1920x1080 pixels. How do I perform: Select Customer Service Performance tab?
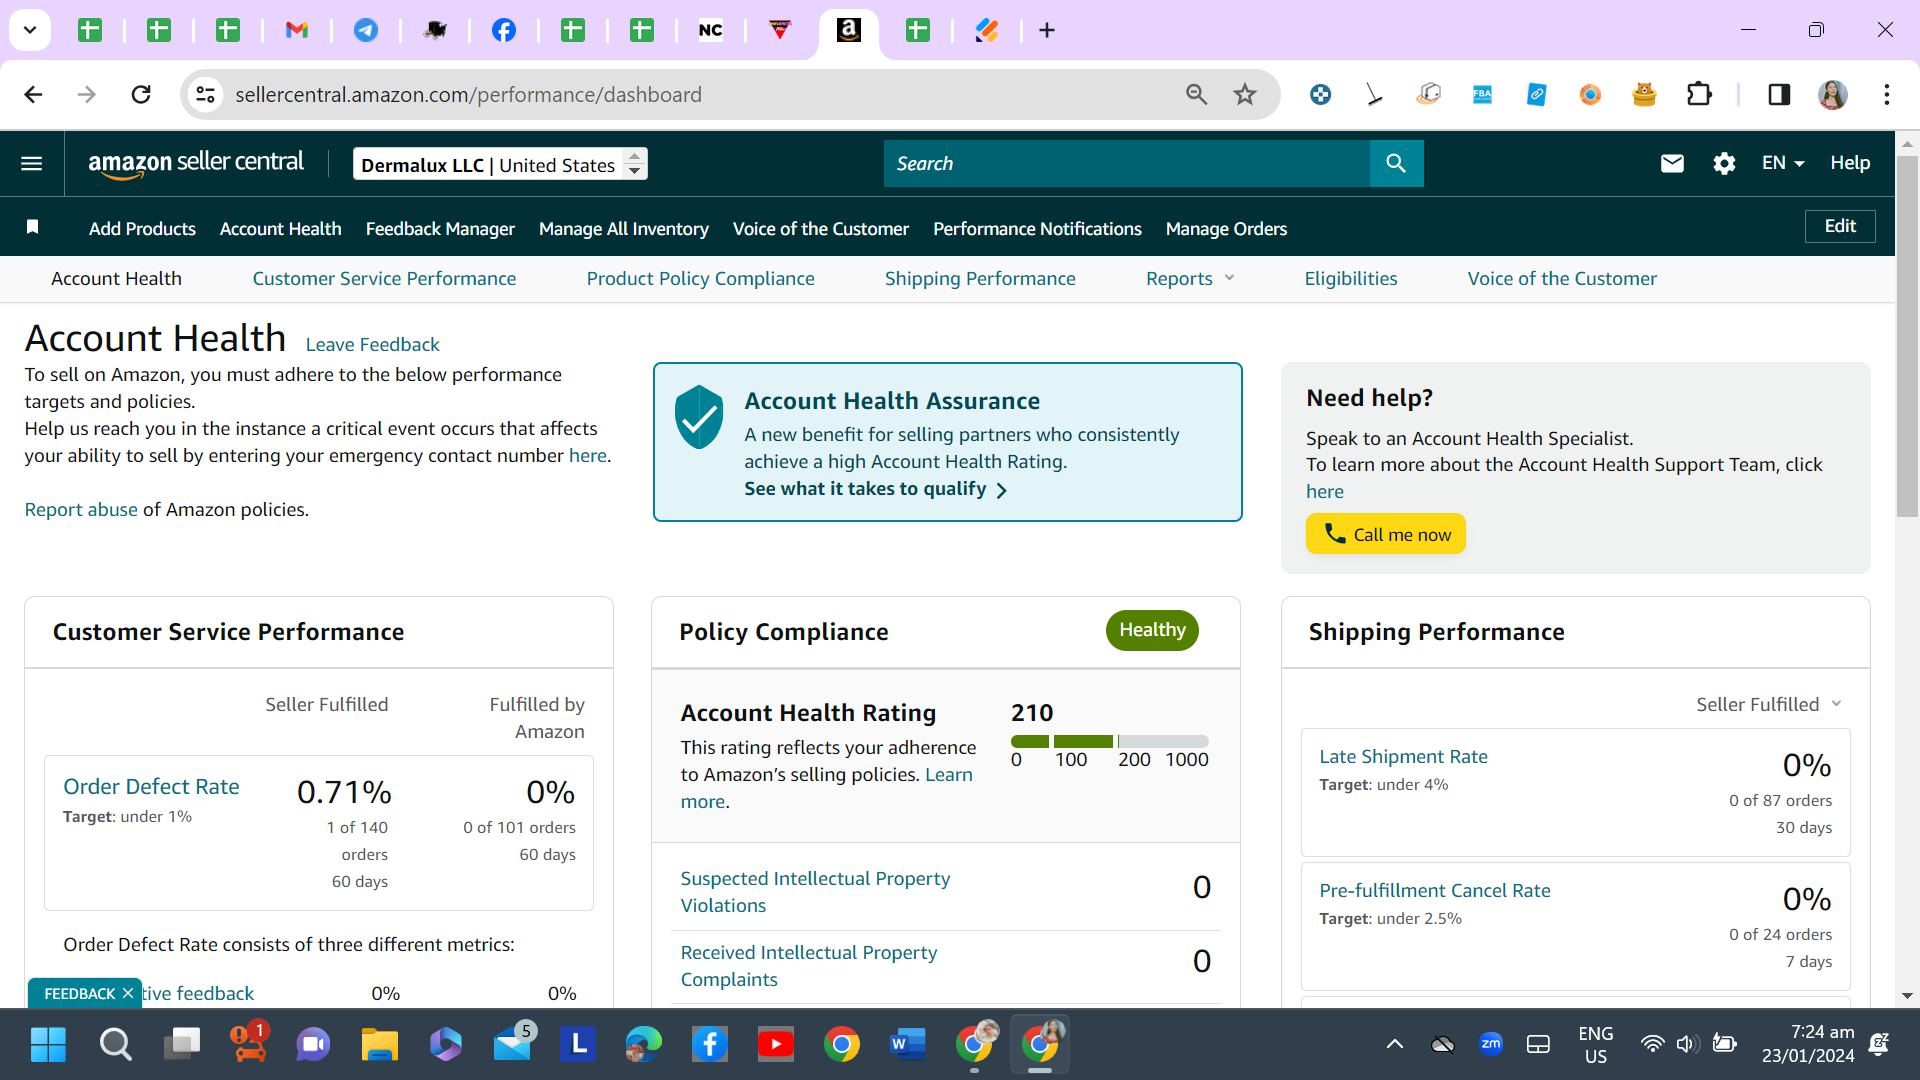tap(384, 279)
